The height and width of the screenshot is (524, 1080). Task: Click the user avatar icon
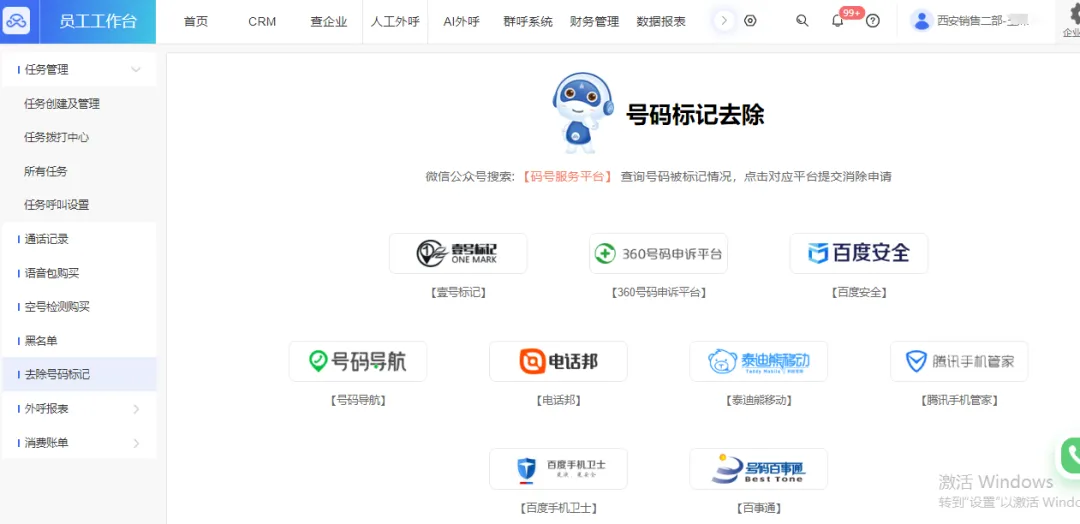[x=922, y=21]
